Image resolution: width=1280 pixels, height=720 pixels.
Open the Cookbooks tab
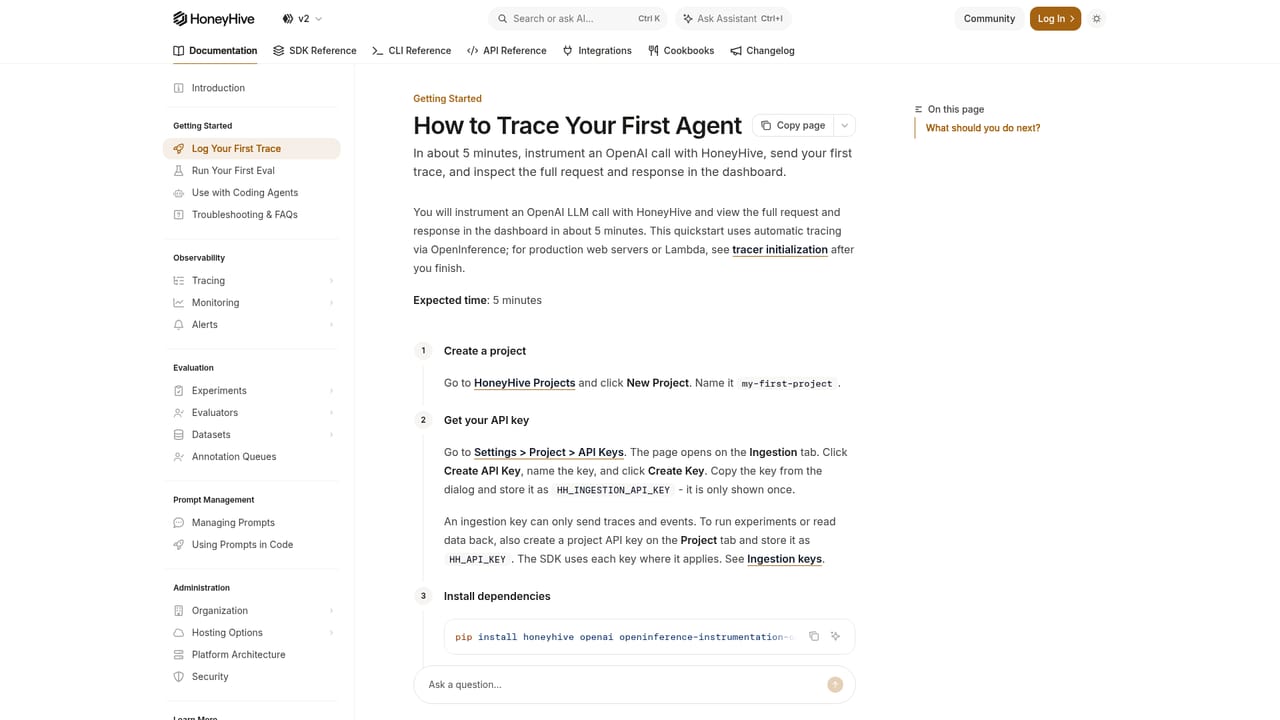coord(681,50)
